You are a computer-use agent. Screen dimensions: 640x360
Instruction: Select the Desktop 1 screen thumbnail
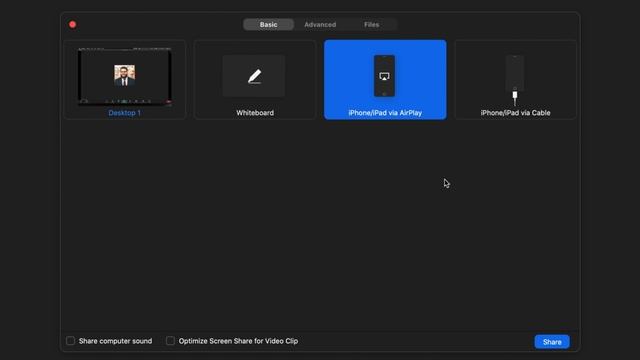coord(124,77)
